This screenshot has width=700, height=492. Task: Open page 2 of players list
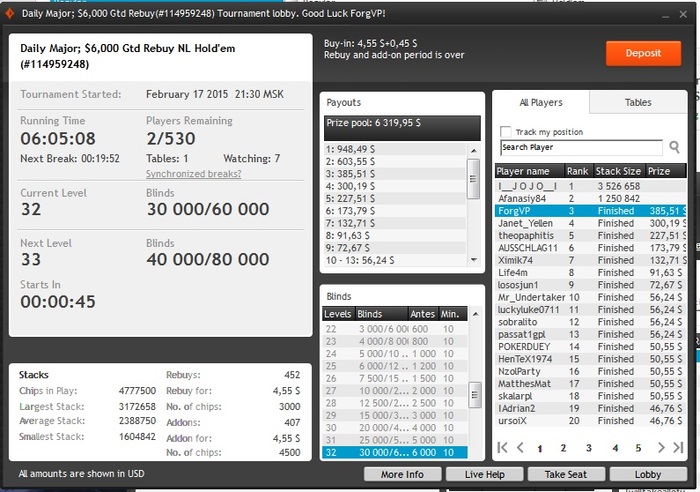tap(563, 448)
